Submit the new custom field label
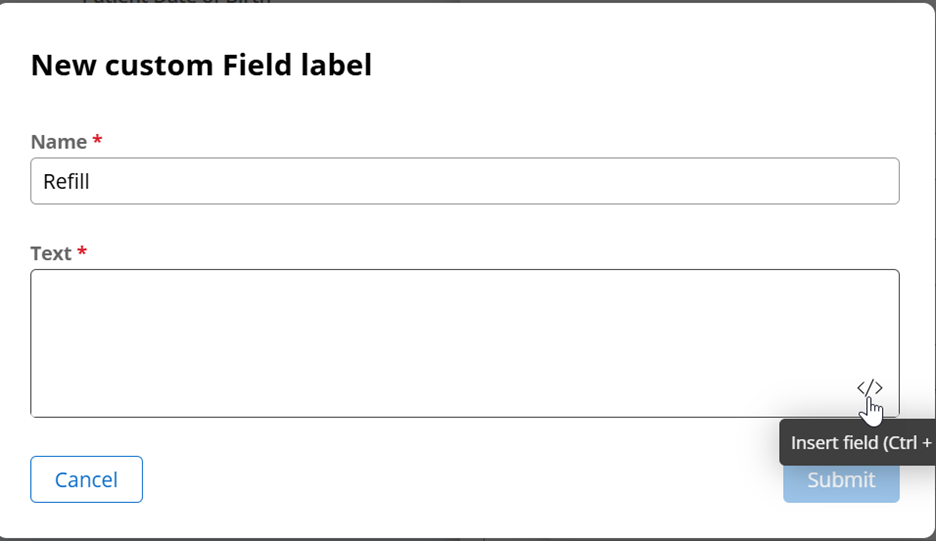The height and width of the screenshot is (541, 936). click(x=841, y=481)
